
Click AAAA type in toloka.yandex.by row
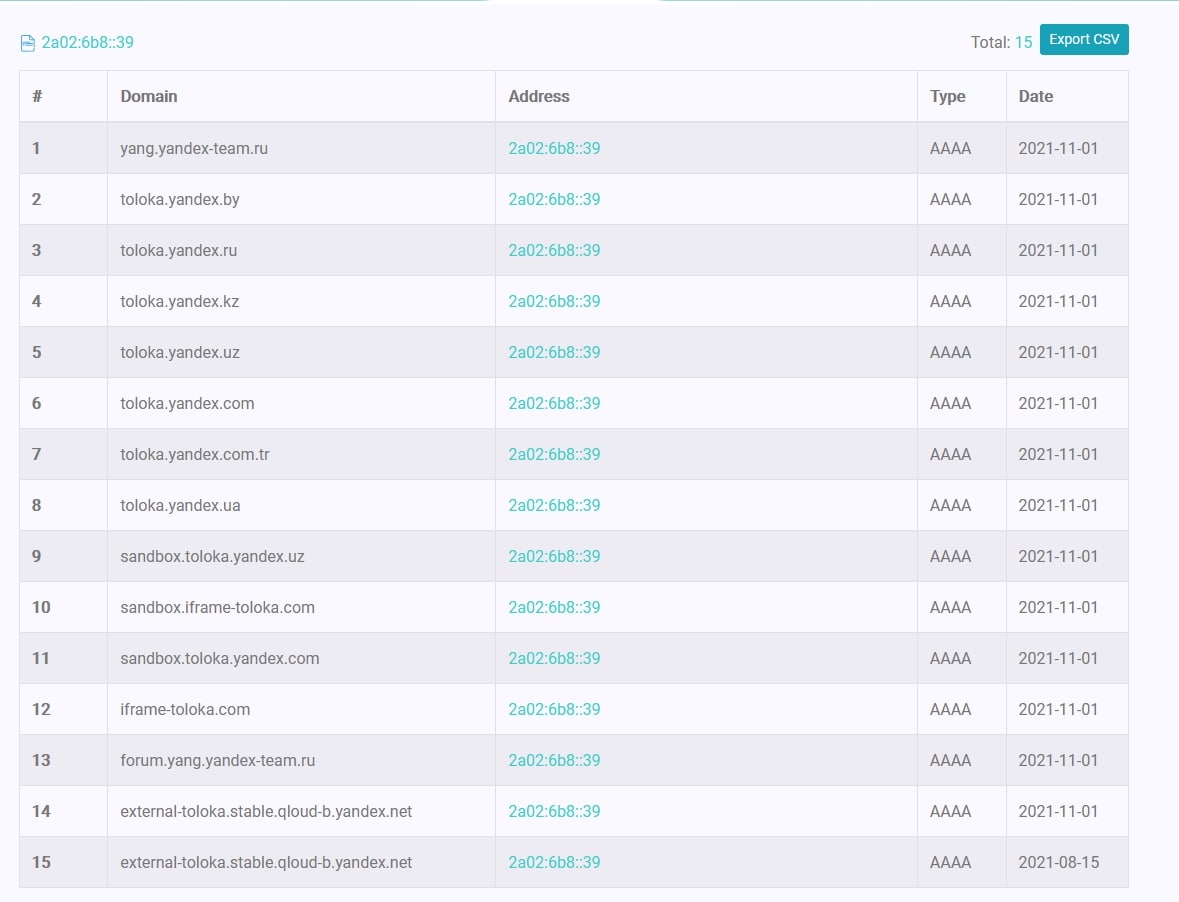(x=950, y=199)
